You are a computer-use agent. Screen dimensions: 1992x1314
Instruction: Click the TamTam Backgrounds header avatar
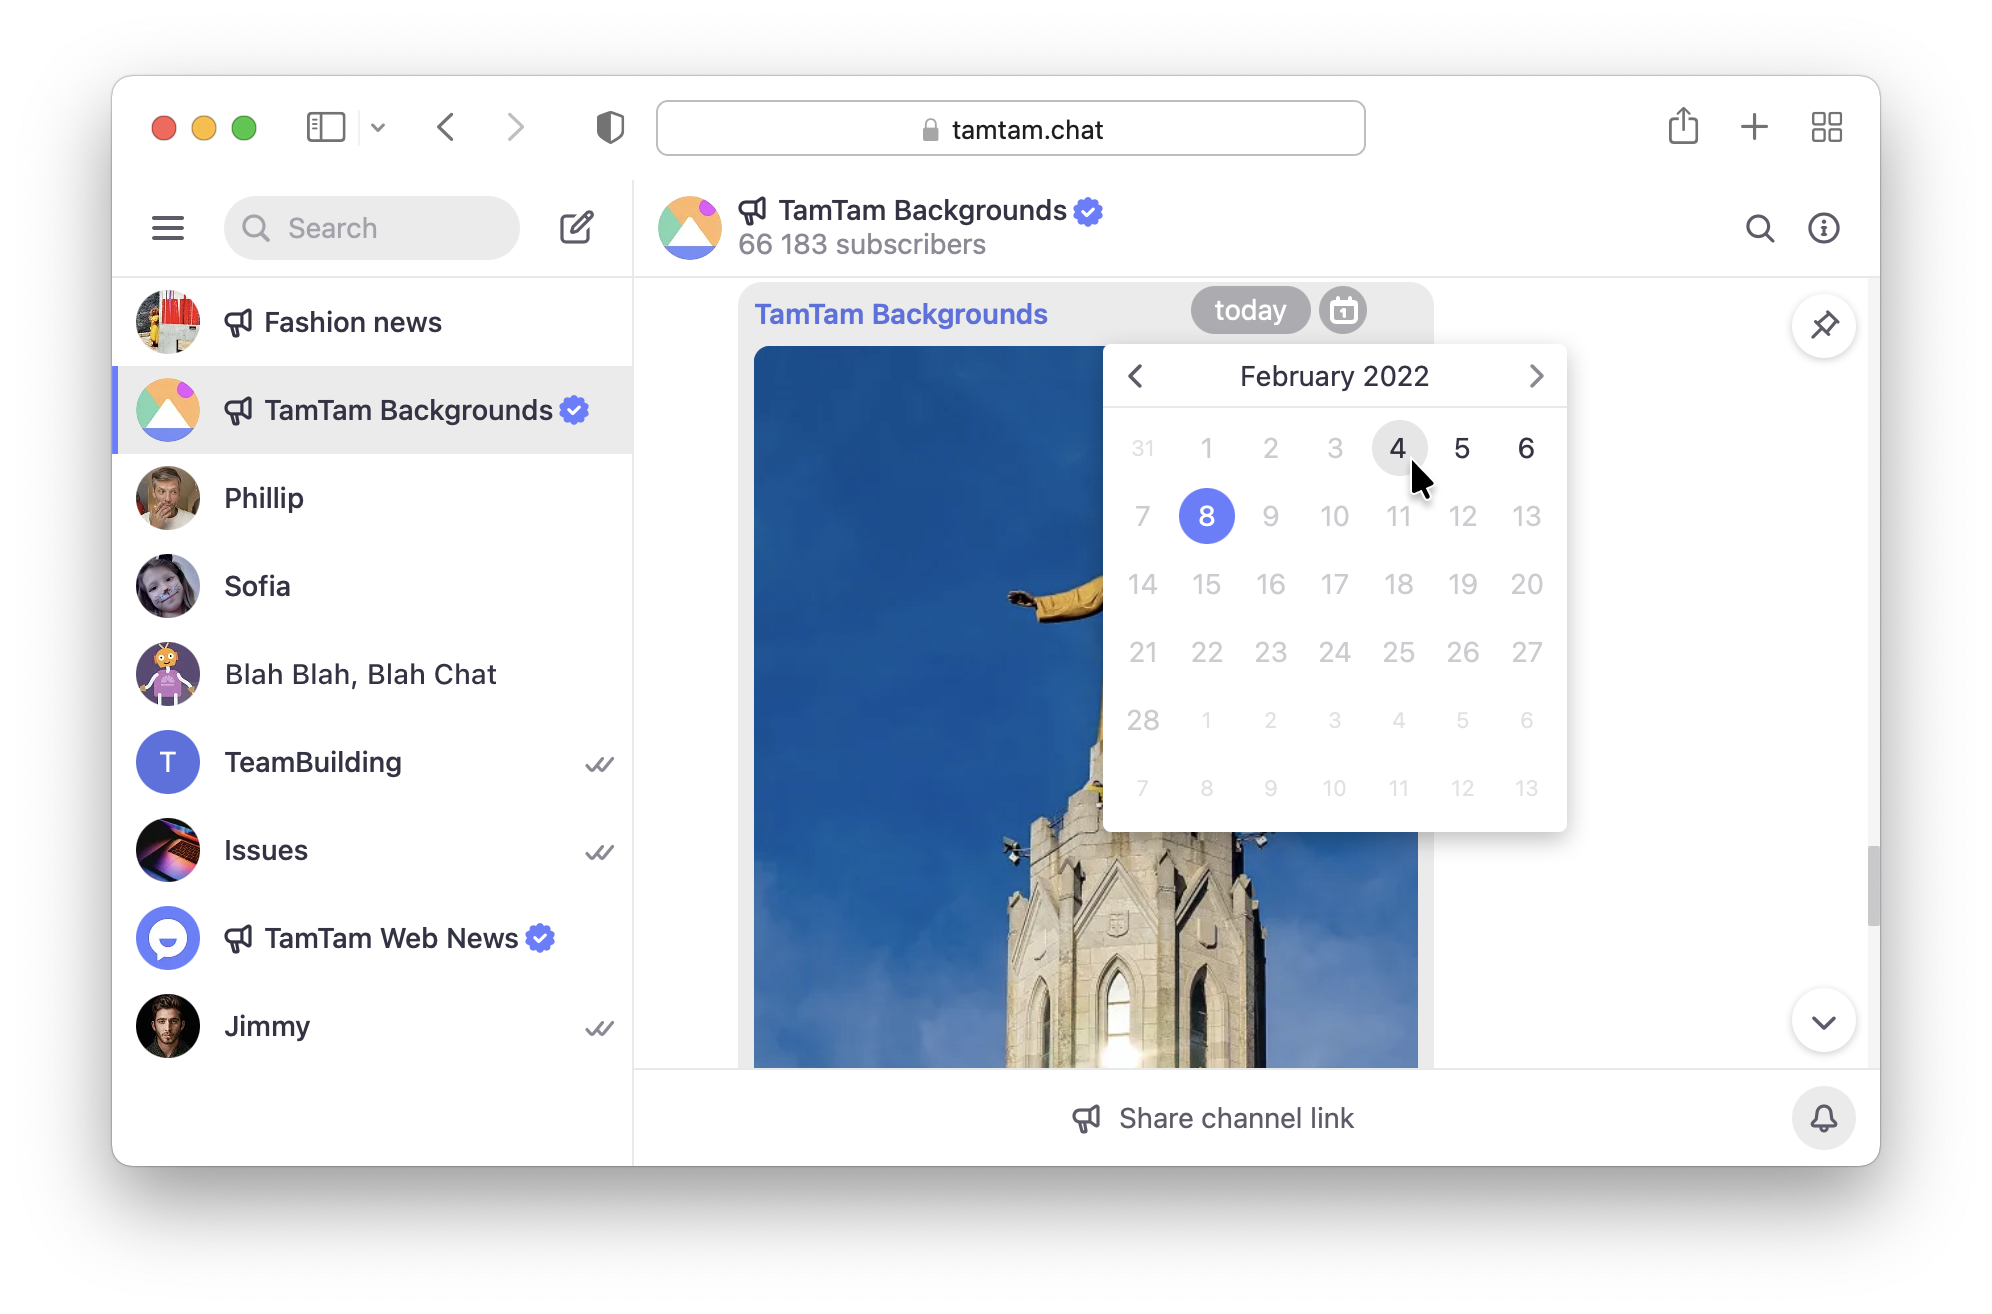pos(689,228)
